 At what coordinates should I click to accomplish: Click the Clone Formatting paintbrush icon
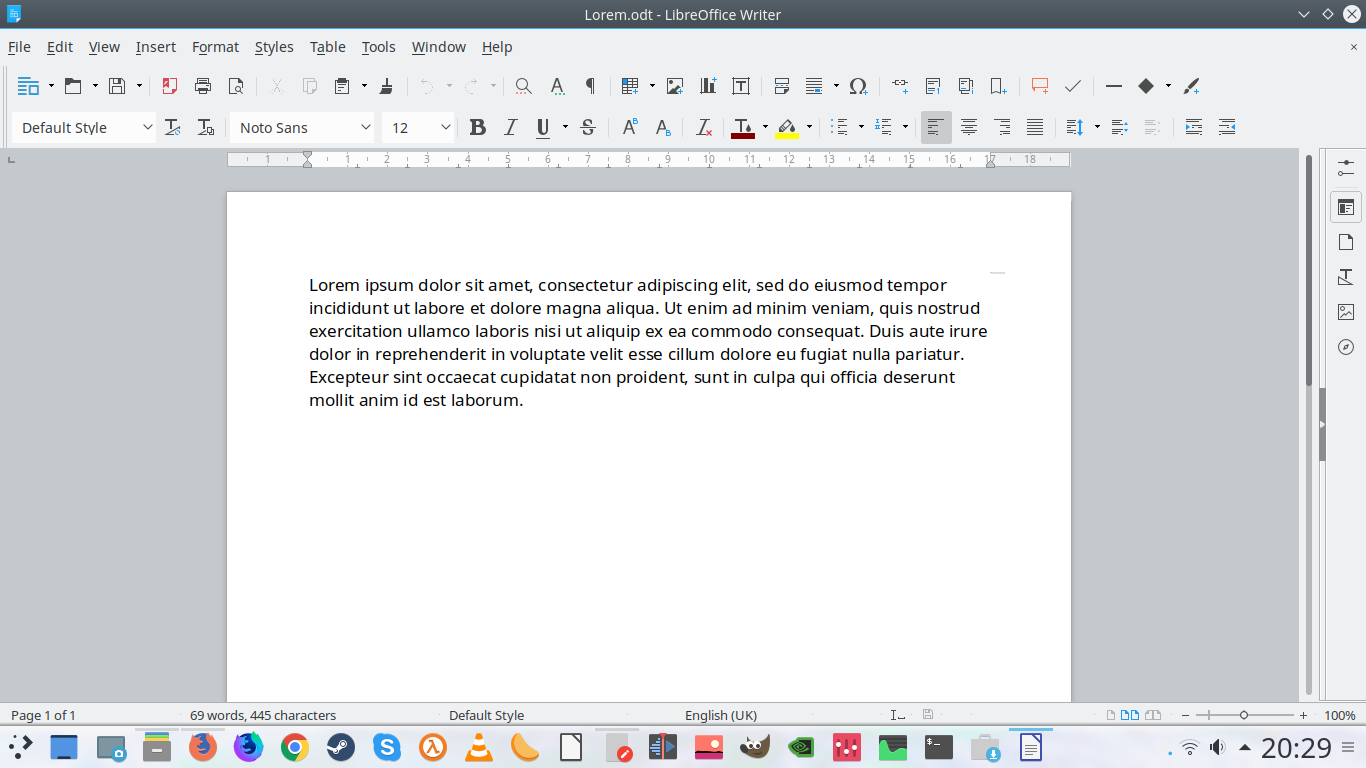point(387,86)
